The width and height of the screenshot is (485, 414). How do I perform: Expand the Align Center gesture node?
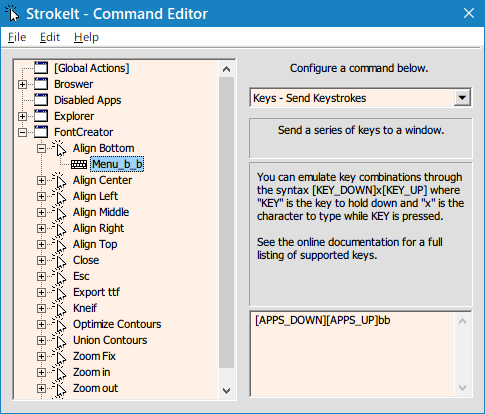[41, 180]
